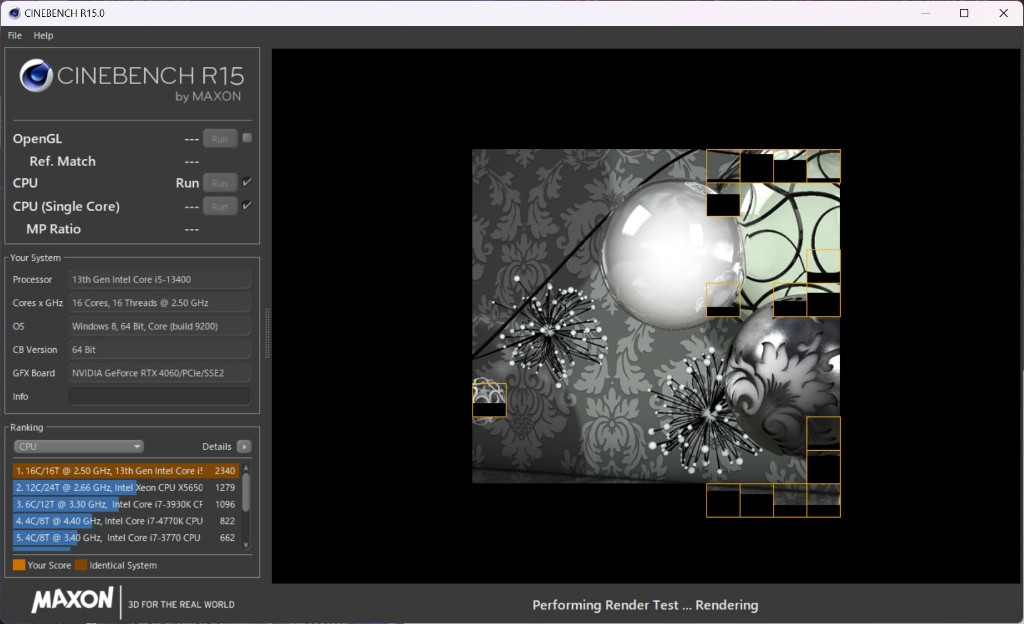Click the Cinebench sphere logo icon

pyautogui.click(x=36, y=77)
